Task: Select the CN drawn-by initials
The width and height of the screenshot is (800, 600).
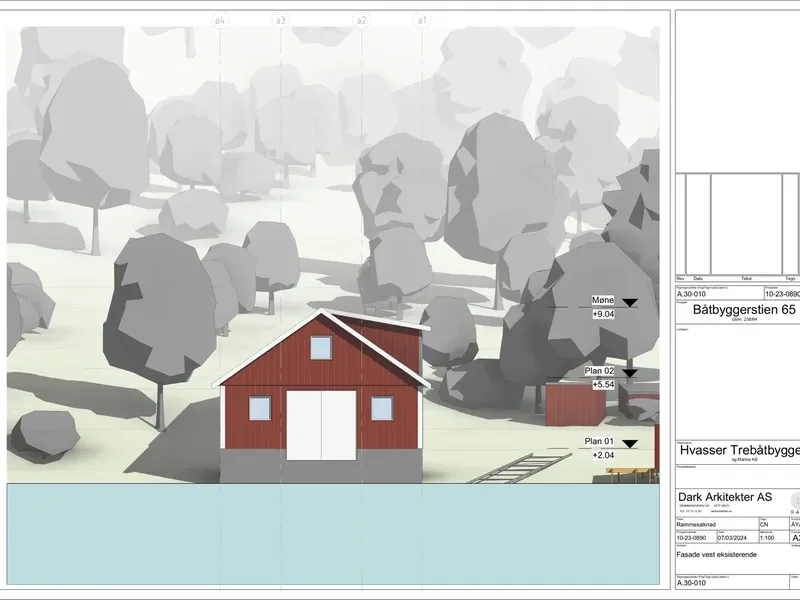Action: click(x=764, y=524)
